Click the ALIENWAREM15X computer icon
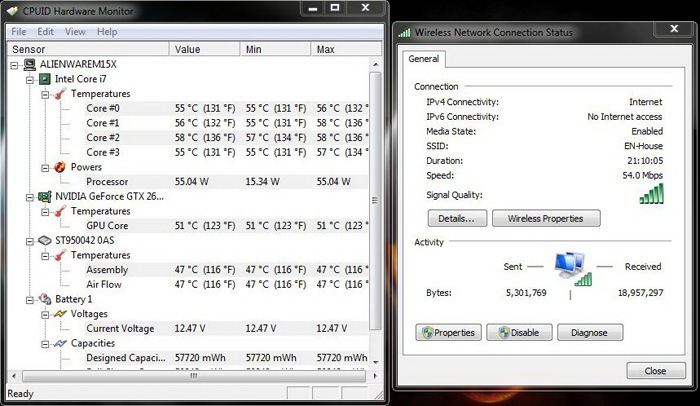 point(29,64)
